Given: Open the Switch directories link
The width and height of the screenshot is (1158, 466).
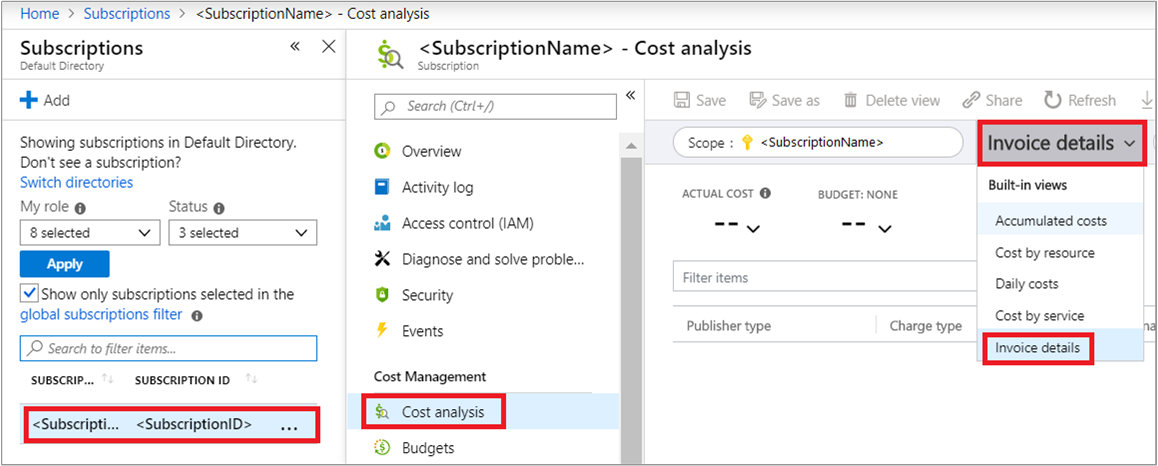Looking at the screenshot, I should click(76, 182).
